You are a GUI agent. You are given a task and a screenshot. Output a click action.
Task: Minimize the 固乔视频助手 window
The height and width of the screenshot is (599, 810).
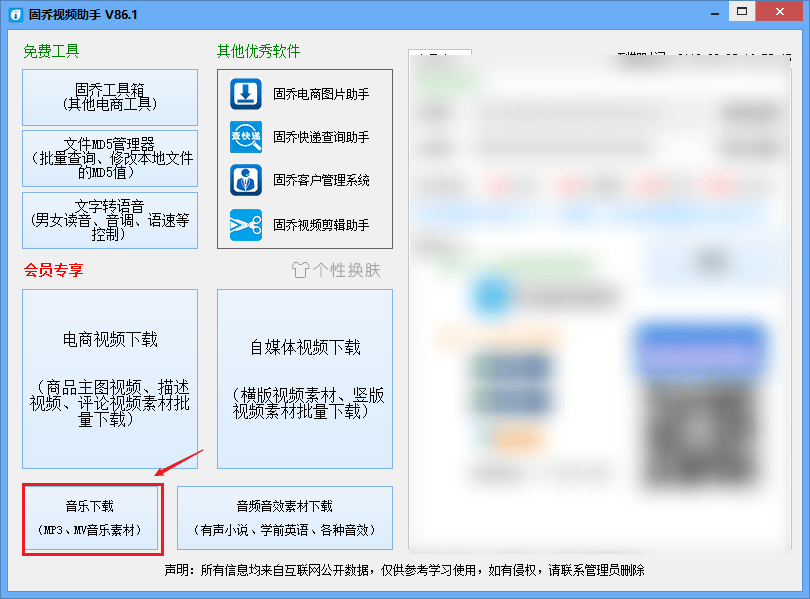(713, 12)
